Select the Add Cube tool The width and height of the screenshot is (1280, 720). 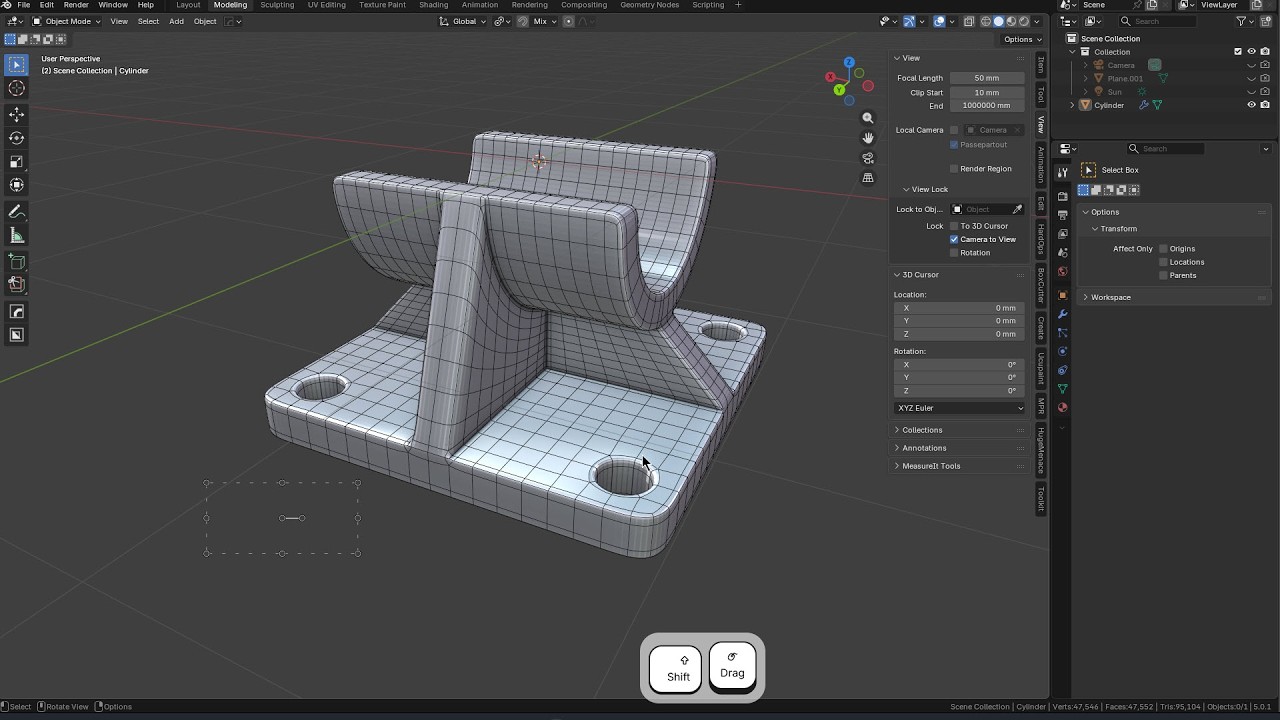16,262
